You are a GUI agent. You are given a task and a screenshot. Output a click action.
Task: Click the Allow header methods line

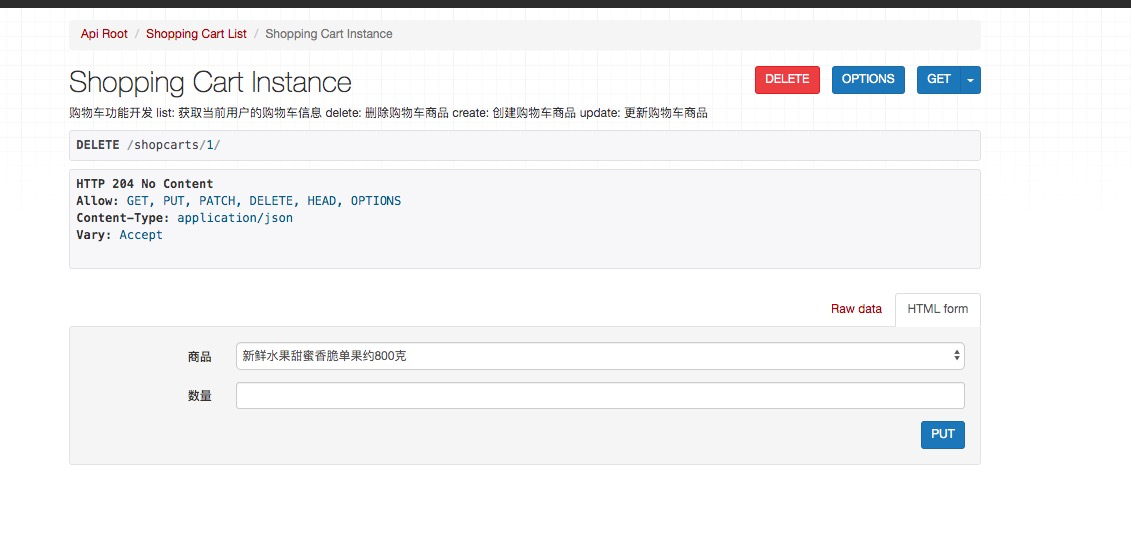click(239, 201)
